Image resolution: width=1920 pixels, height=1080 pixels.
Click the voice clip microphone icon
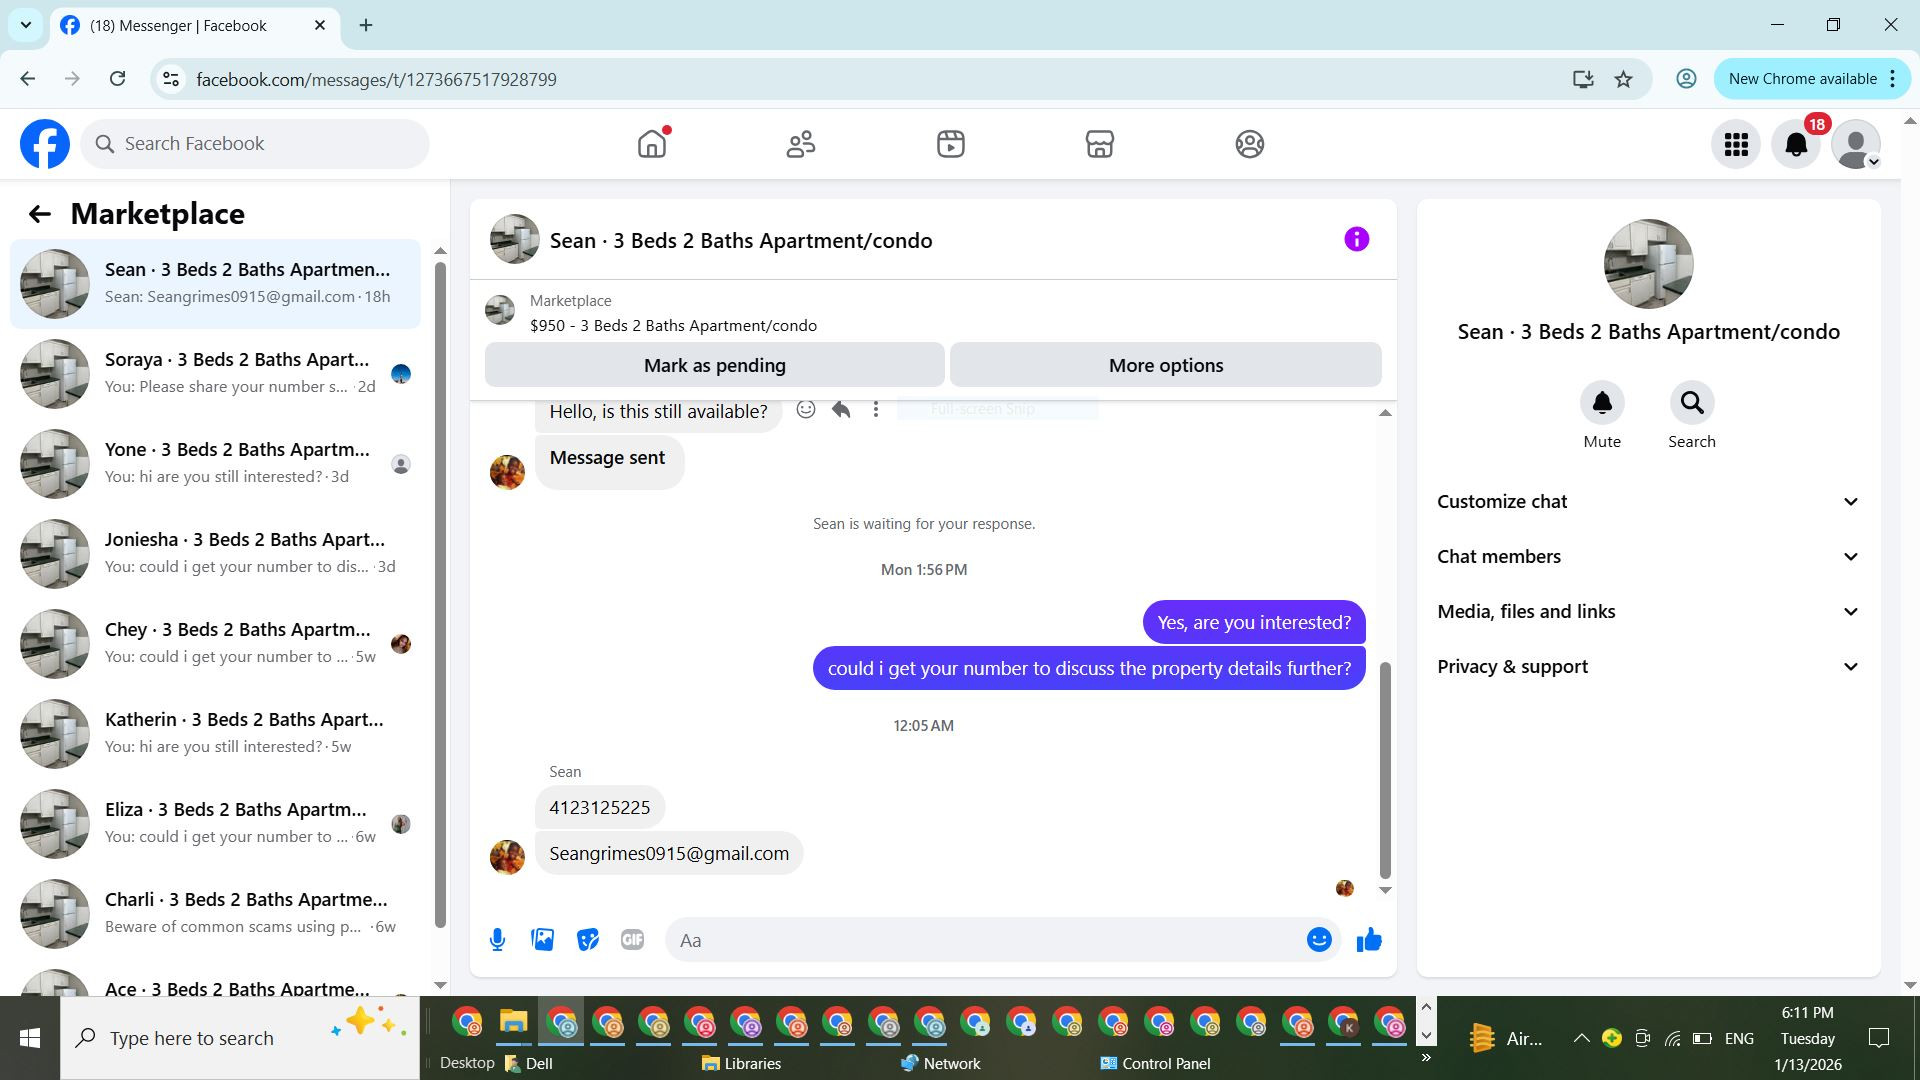(x=497, y=940)
